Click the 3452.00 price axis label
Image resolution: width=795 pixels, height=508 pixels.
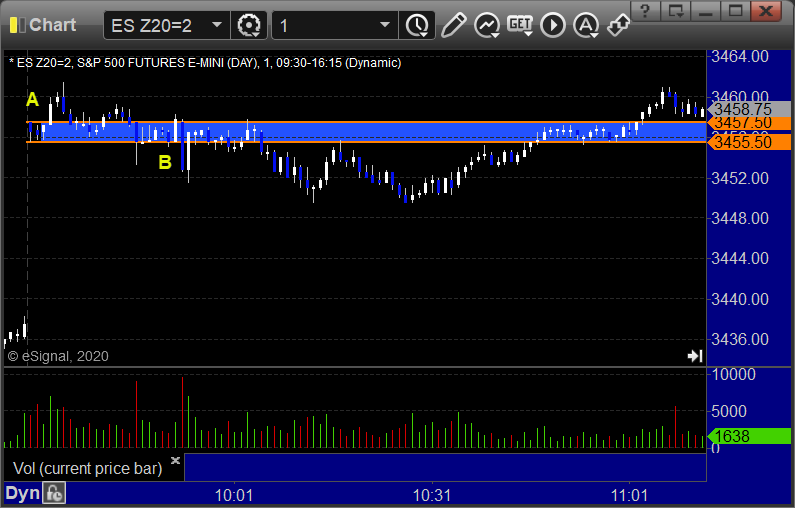pos(740,178)
